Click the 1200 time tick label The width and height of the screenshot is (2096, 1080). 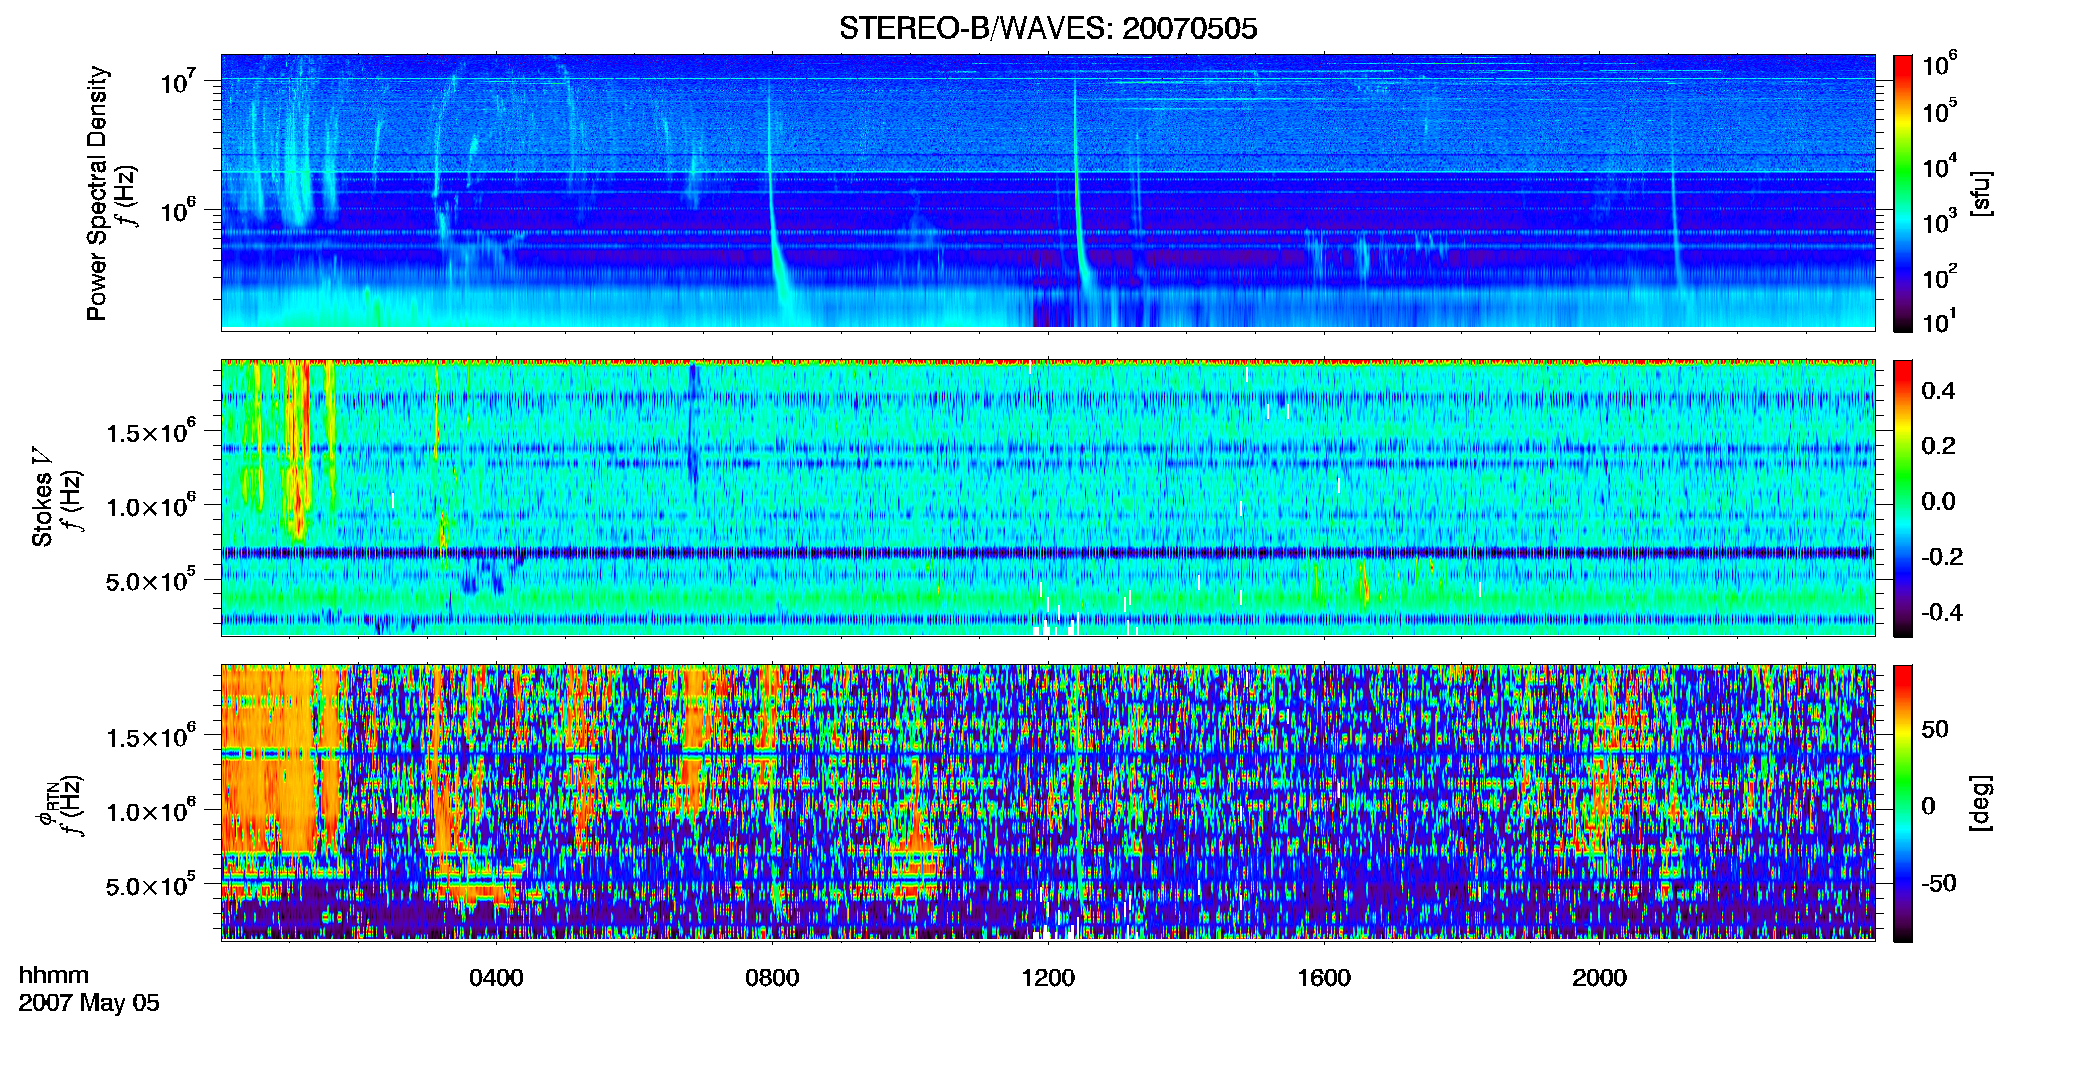click(x=1048, y=977)
